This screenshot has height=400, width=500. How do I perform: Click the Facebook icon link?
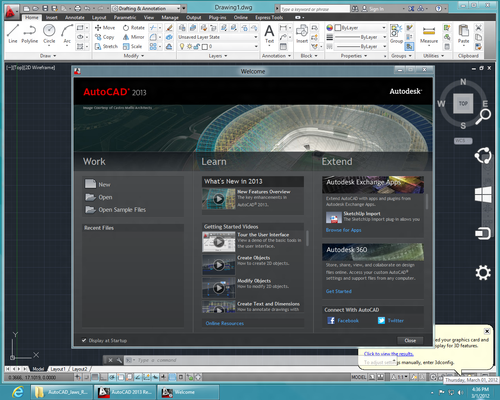click(331, 320)
